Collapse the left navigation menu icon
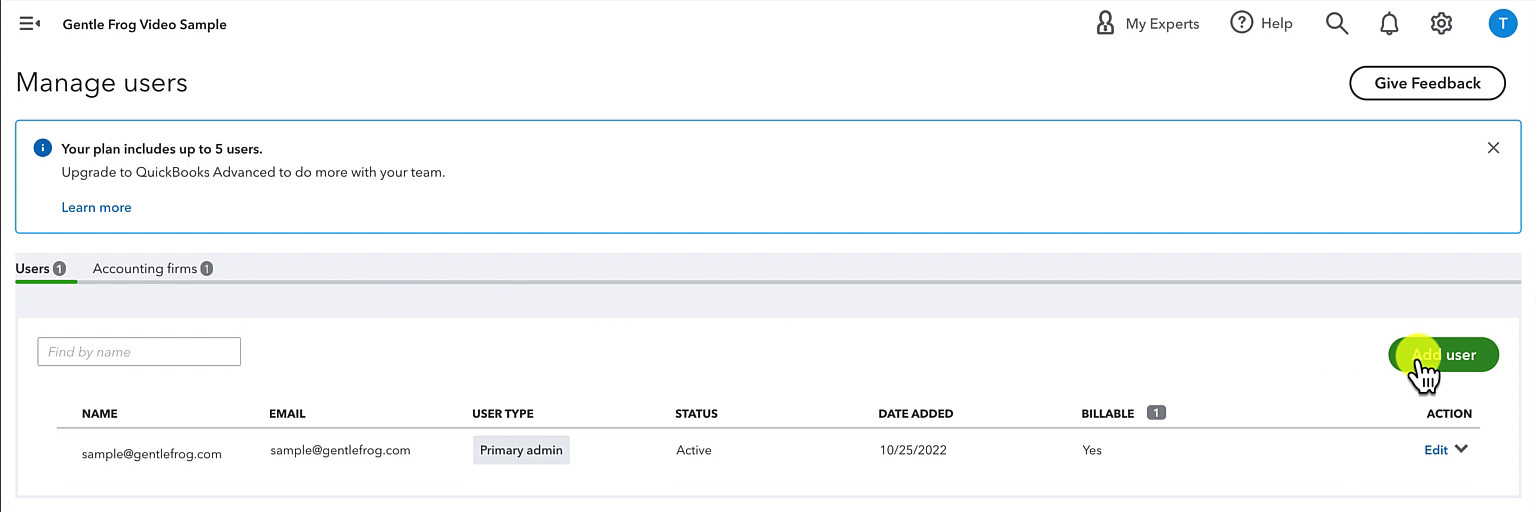The width and height of the screenshot is (1536, 512). tap(29, 23)
